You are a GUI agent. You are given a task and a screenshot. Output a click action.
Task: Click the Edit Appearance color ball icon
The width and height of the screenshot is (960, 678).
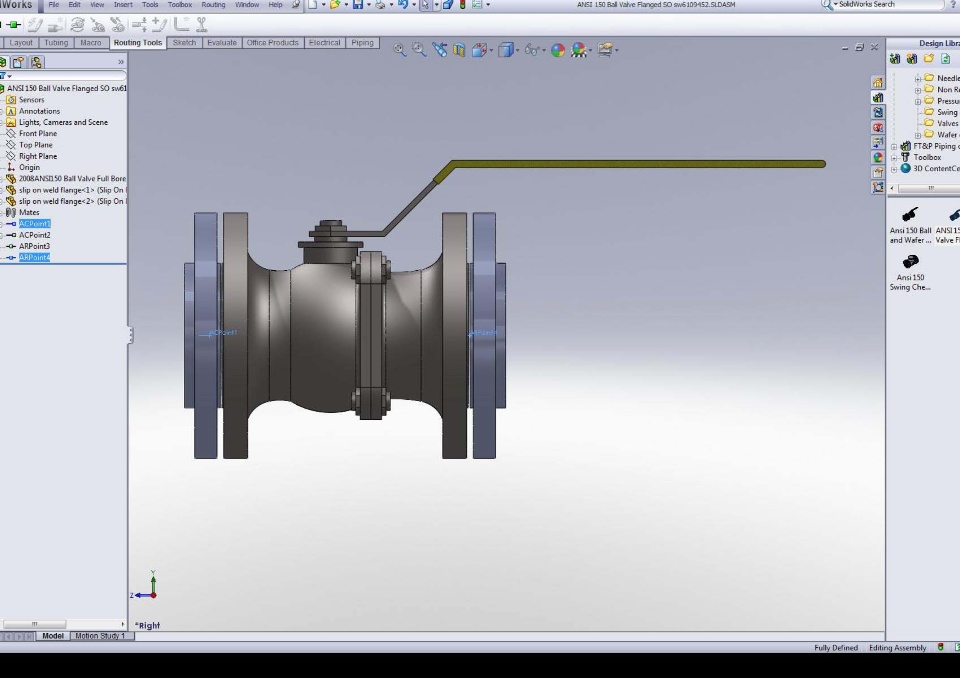[x=558, y=50]
